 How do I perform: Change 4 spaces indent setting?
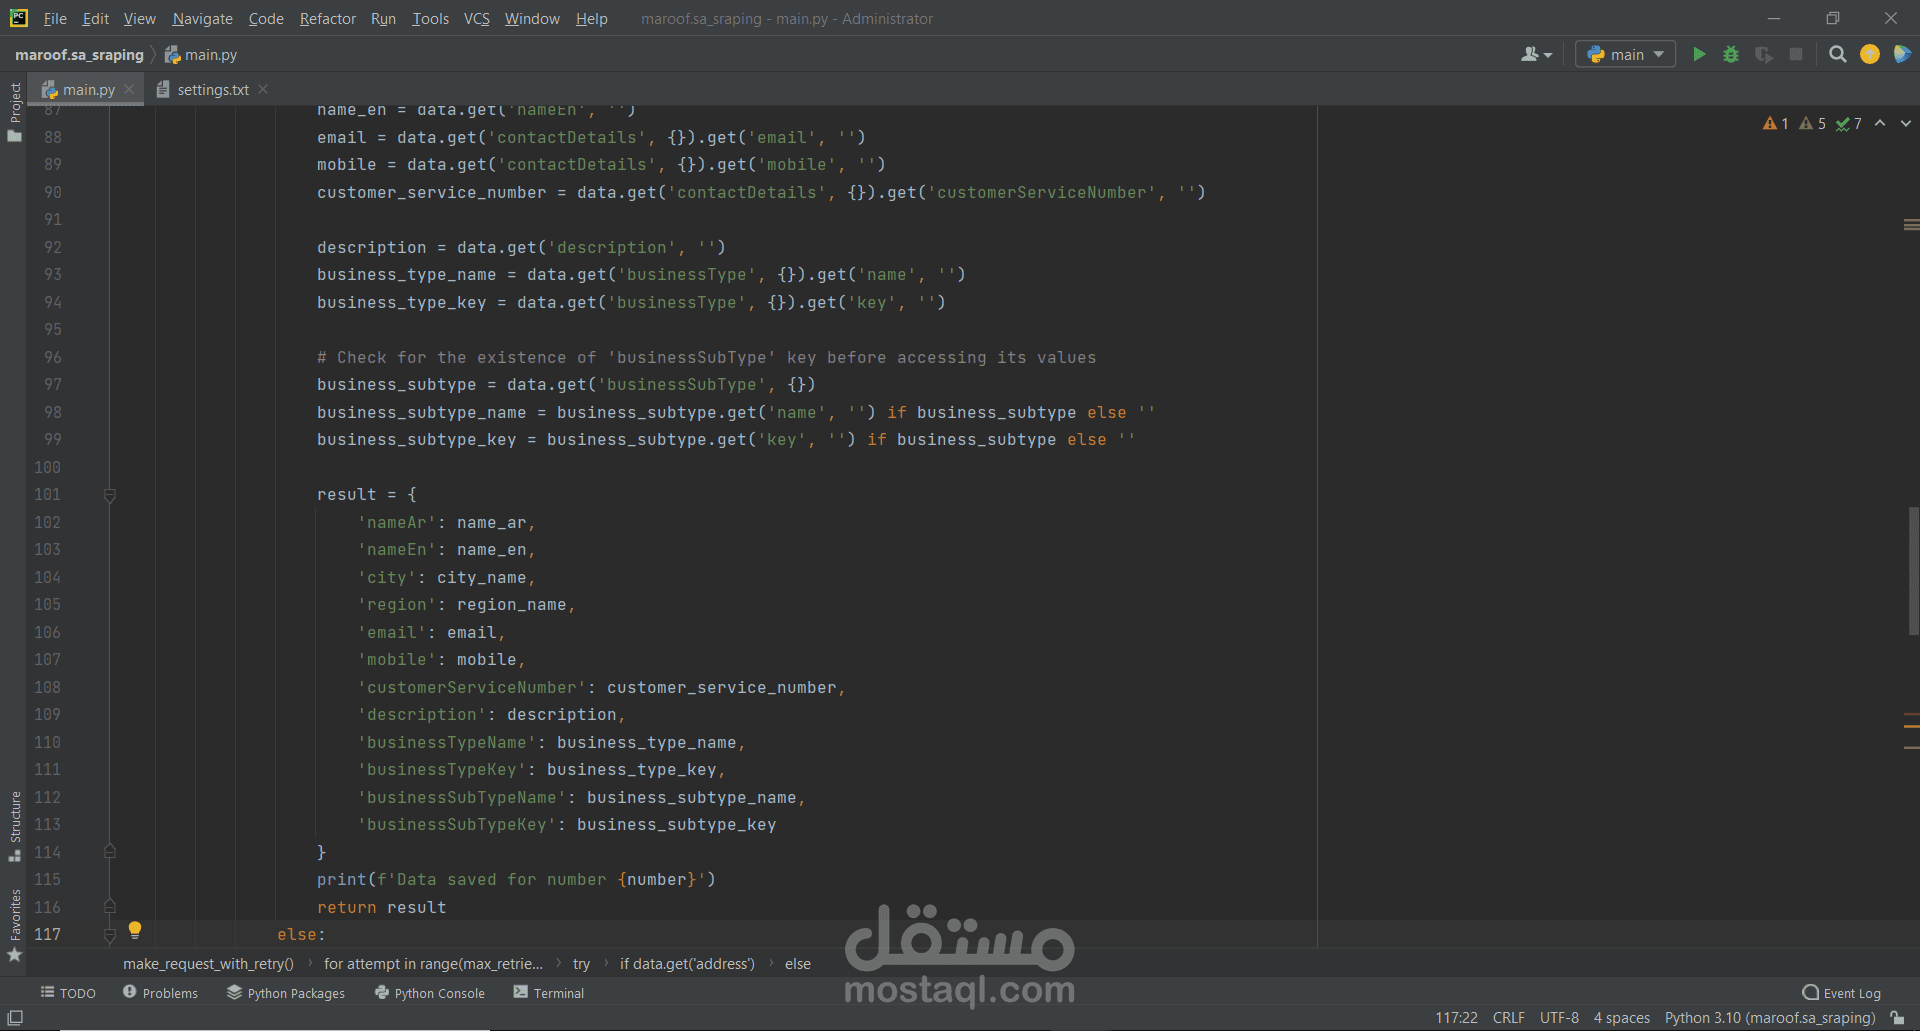tap(1622, 1018)
